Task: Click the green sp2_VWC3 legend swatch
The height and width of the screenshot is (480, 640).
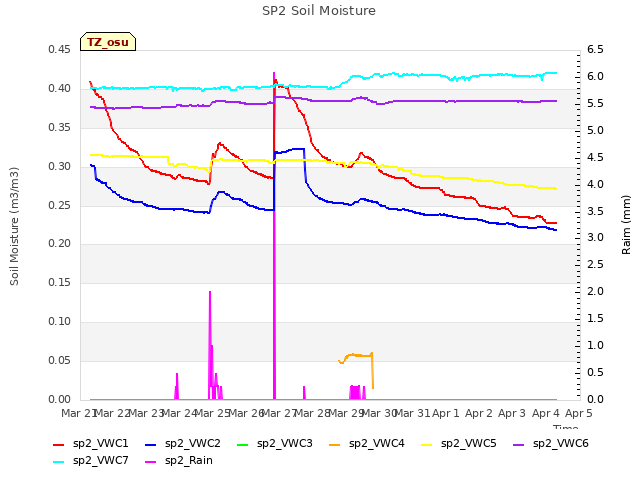Action: (243, 444)
